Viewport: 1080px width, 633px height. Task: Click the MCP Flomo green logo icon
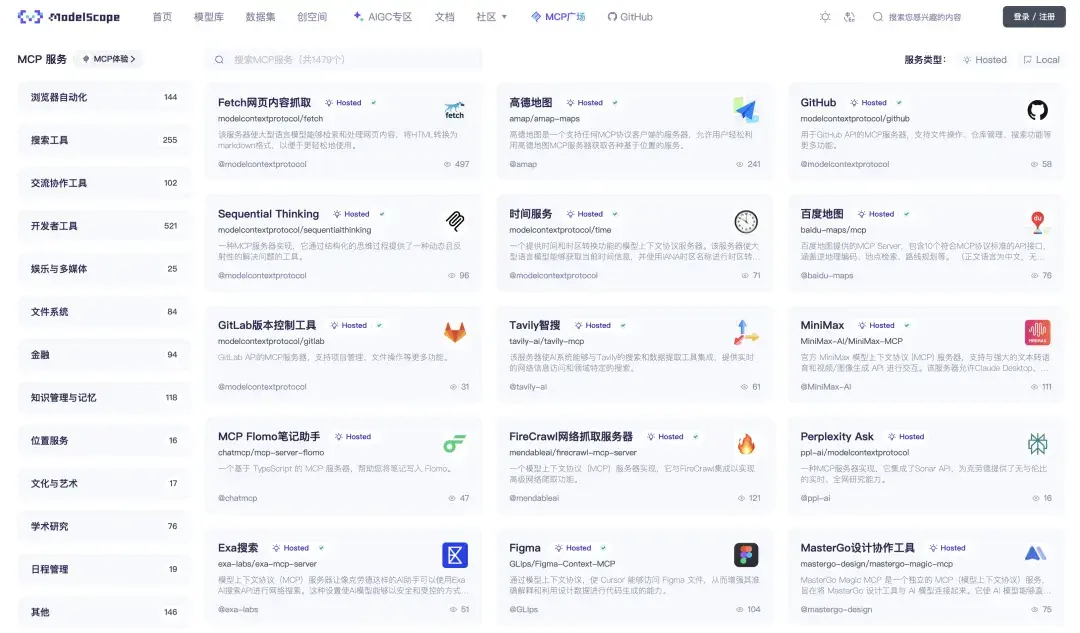coord(455,444)
